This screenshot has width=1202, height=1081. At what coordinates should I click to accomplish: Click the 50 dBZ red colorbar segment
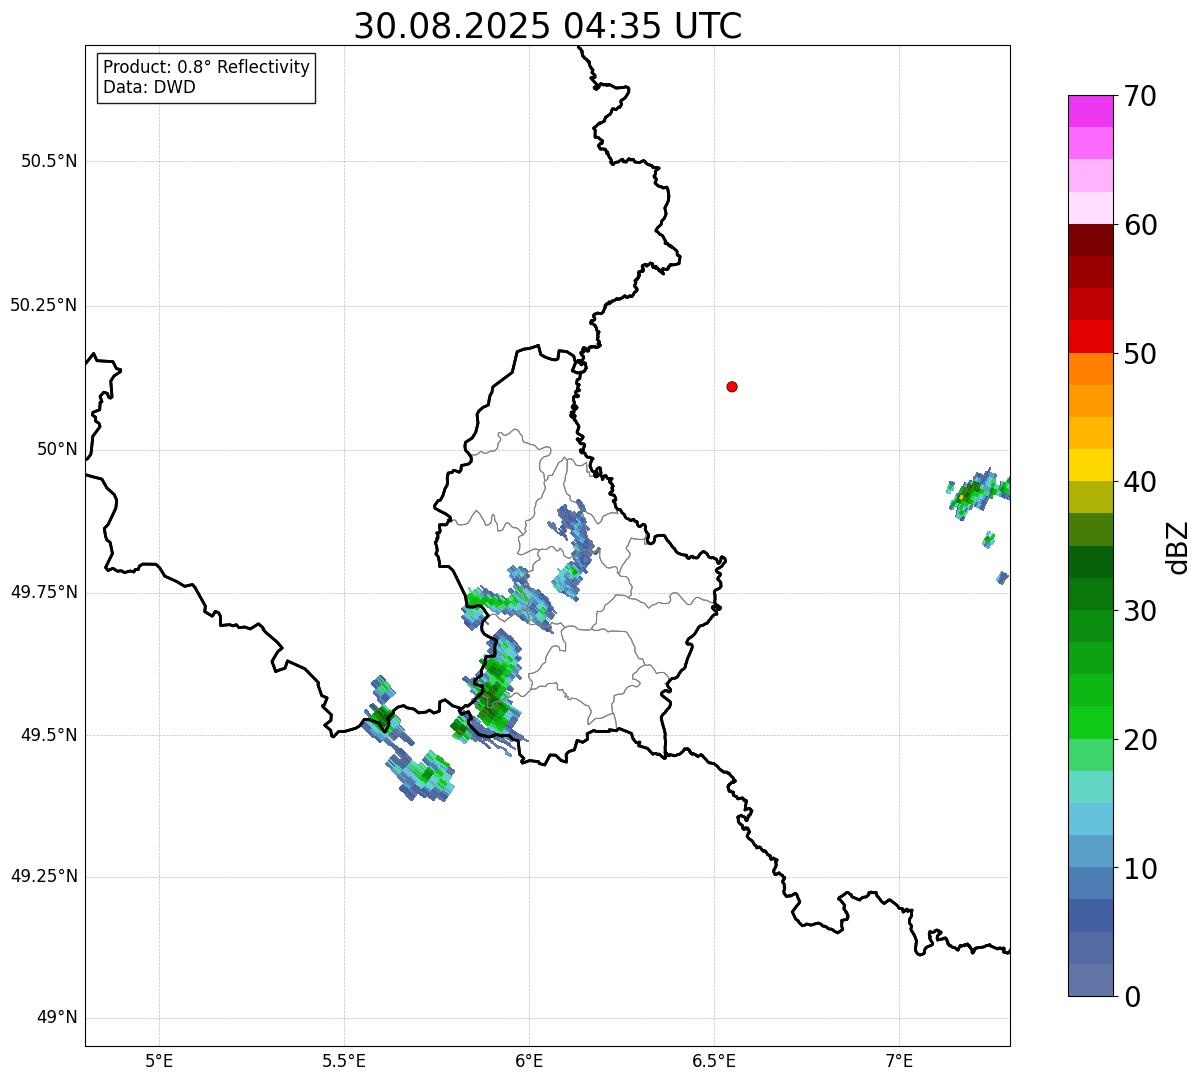1090,336
